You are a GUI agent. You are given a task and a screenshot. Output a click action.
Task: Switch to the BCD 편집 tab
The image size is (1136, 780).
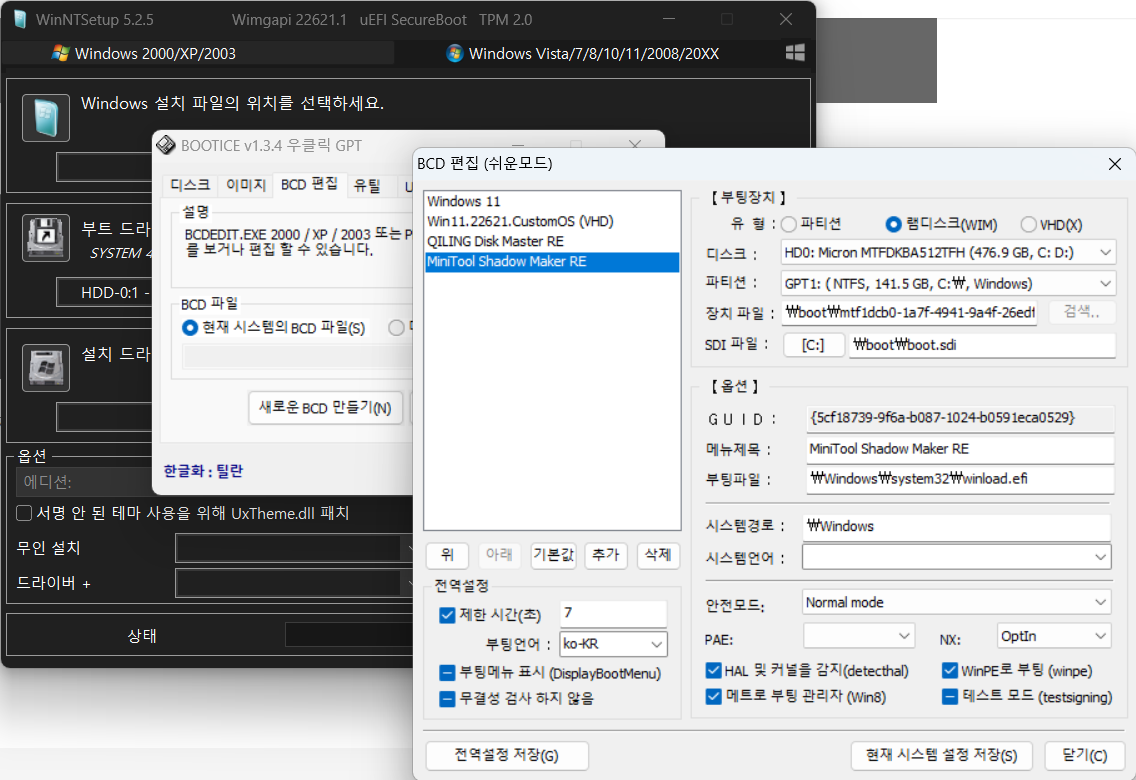(x=309, y=184)
